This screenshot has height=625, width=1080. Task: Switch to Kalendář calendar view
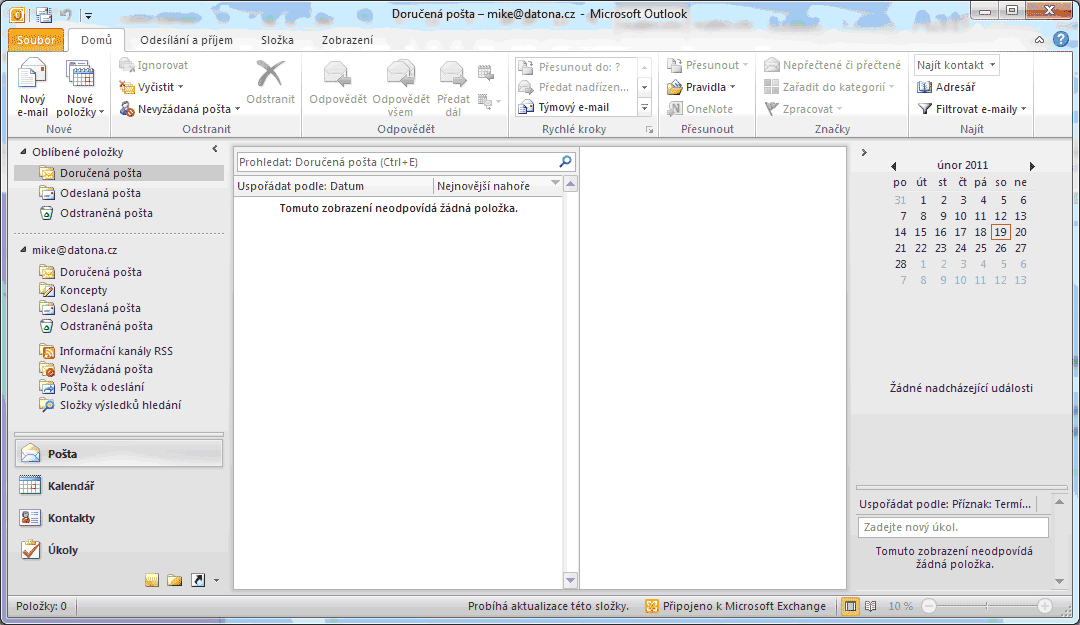pos(118,486)
